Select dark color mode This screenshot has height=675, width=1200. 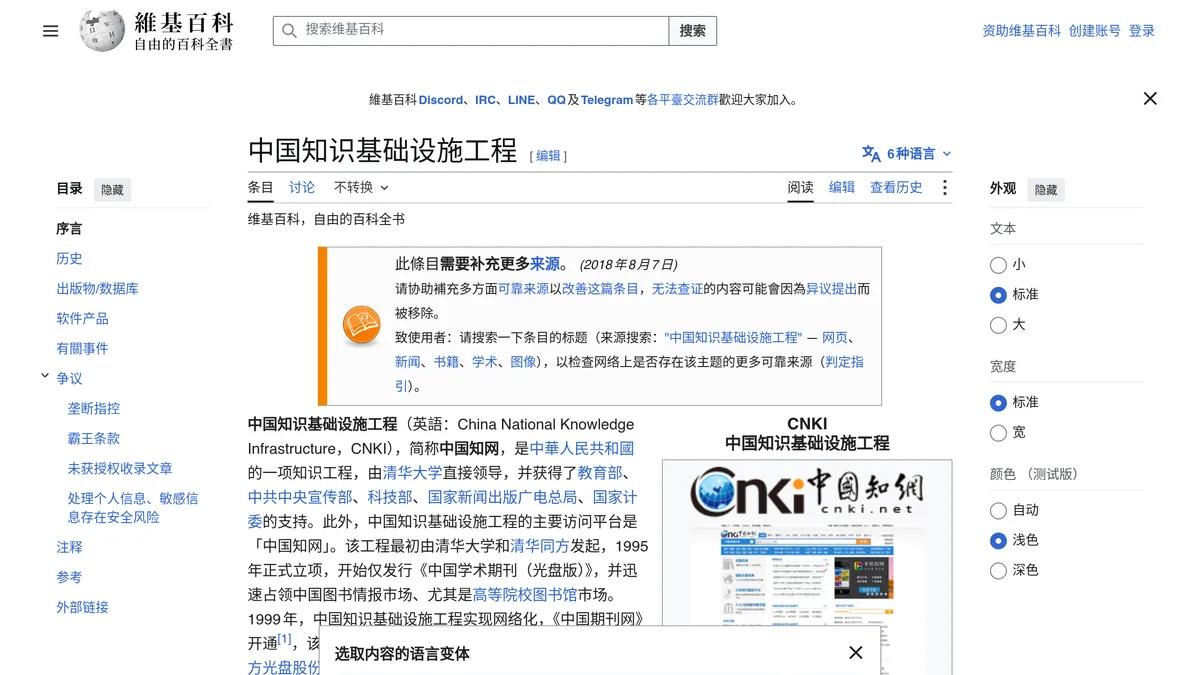pos(998,570)
